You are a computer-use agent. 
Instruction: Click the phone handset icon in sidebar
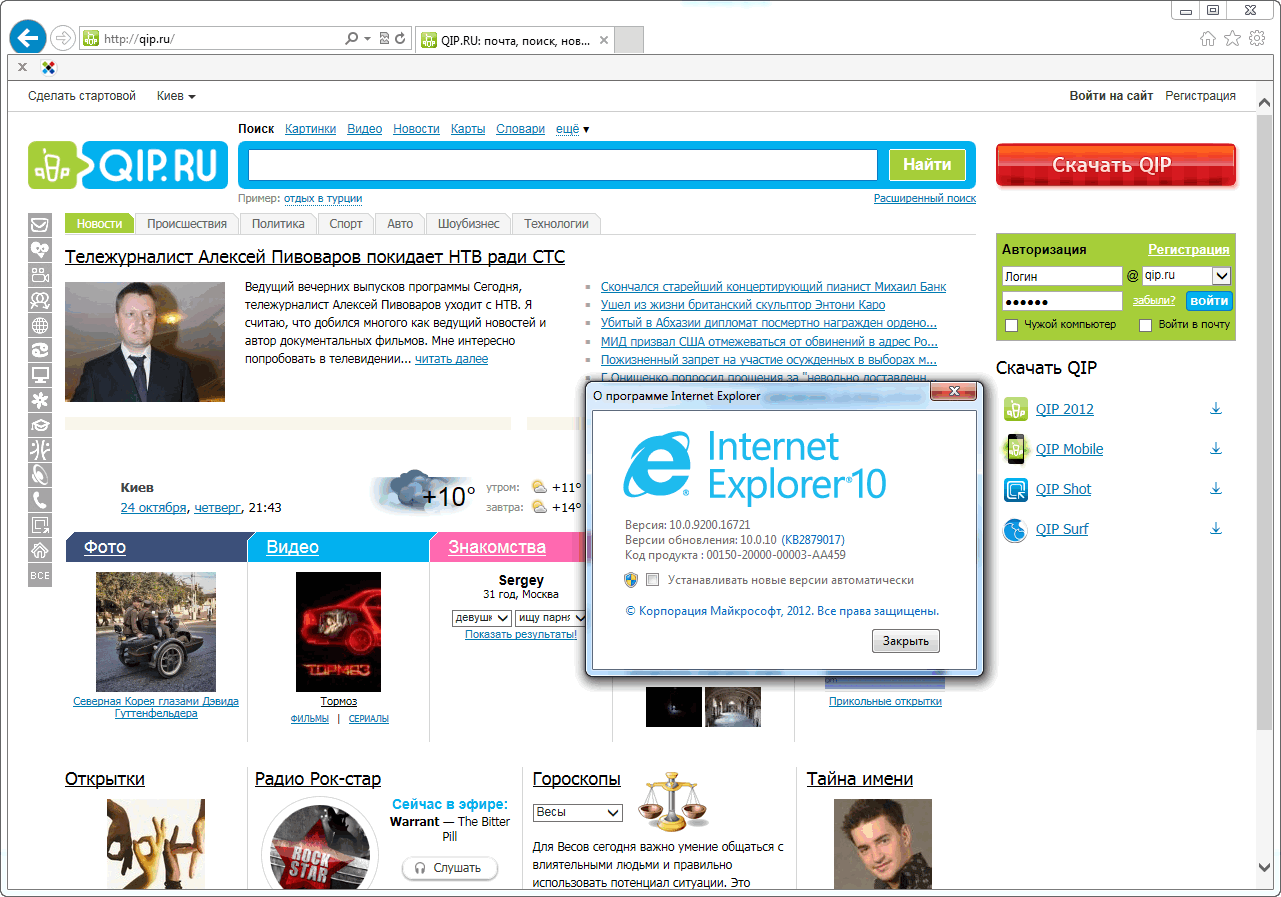(40, 500)
